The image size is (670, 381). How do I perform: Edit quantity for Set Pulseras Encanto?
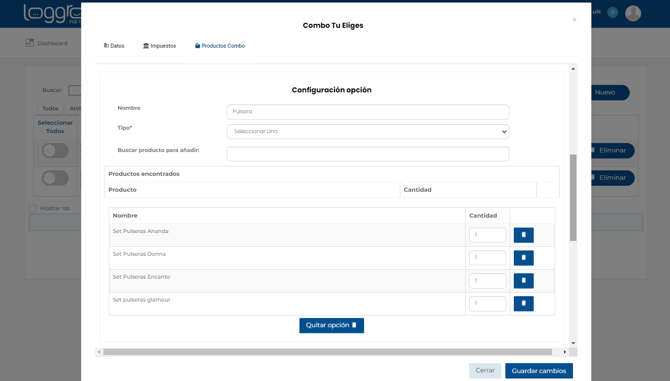pyautogui.click(x=488, y=281)
